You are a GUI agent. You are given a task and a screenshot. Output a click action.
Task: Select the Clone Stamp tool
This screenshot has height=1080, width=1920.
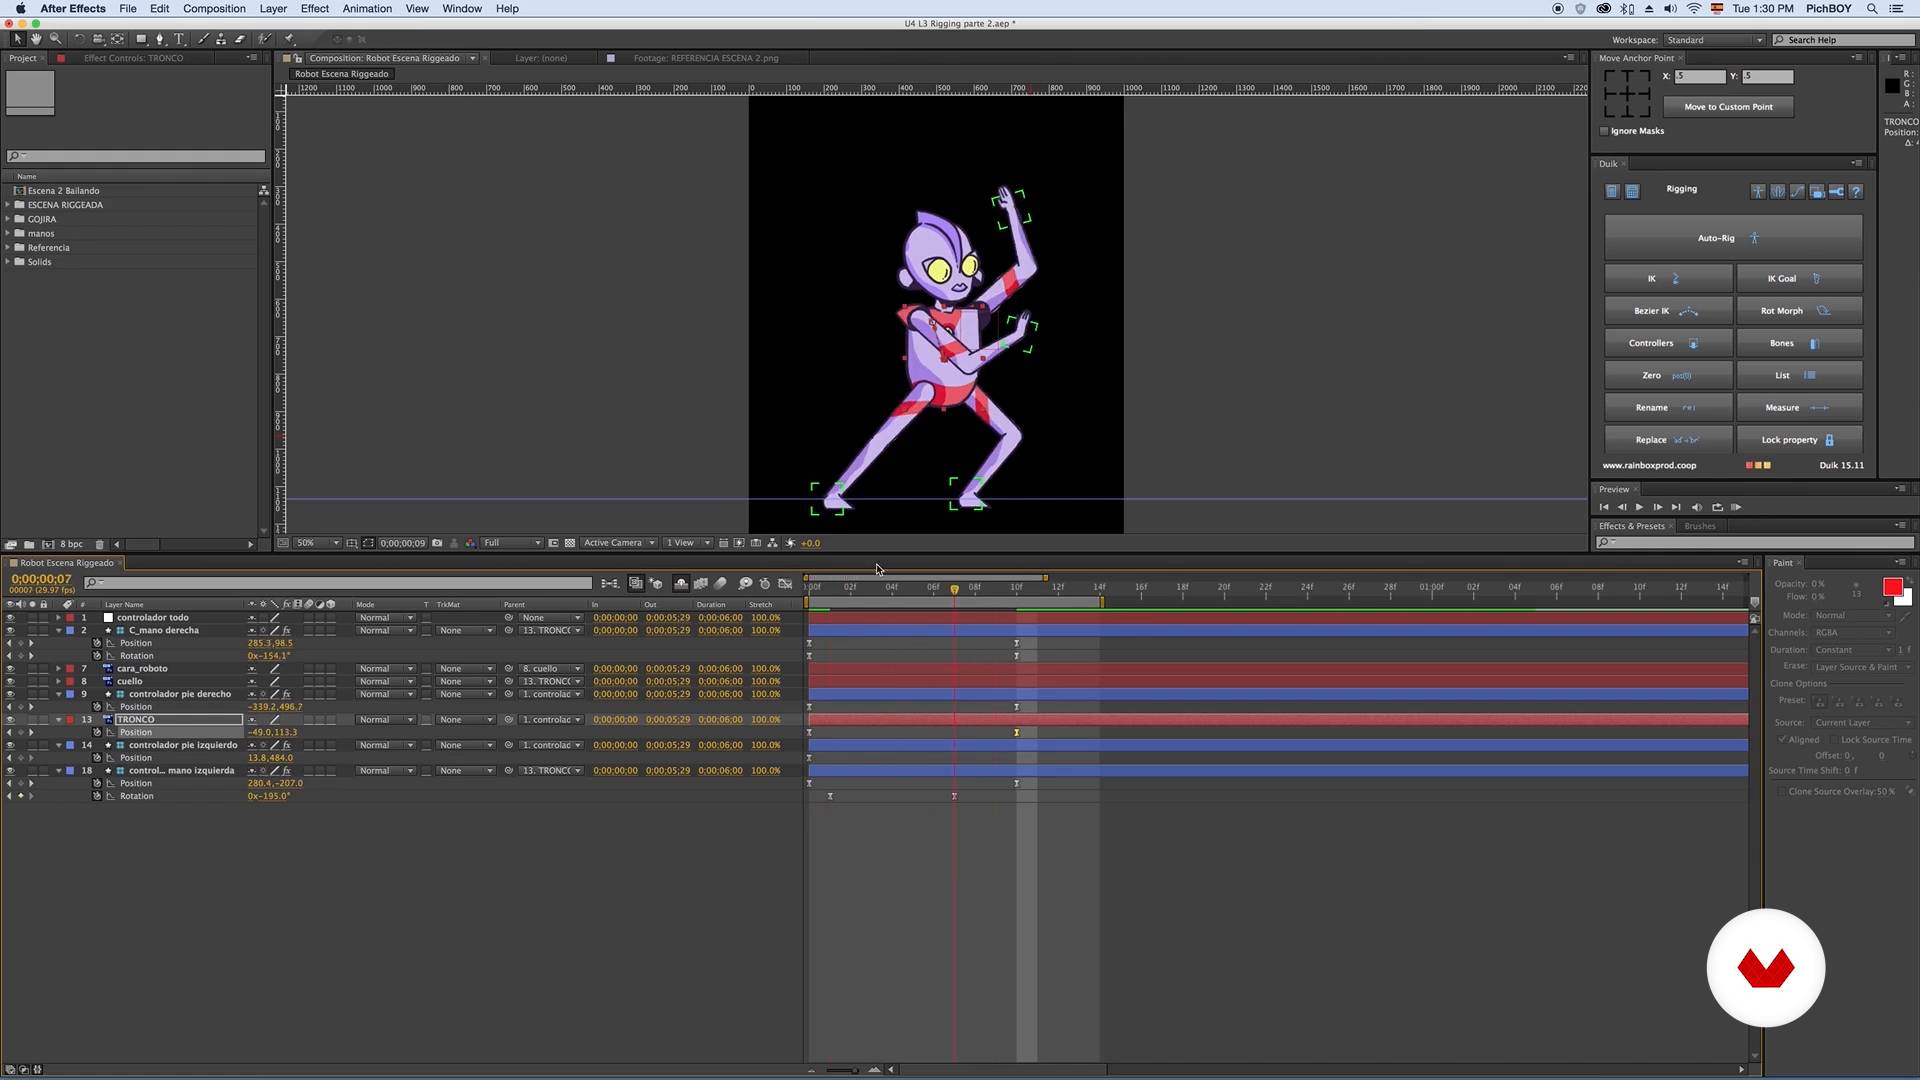pos(221,39)
